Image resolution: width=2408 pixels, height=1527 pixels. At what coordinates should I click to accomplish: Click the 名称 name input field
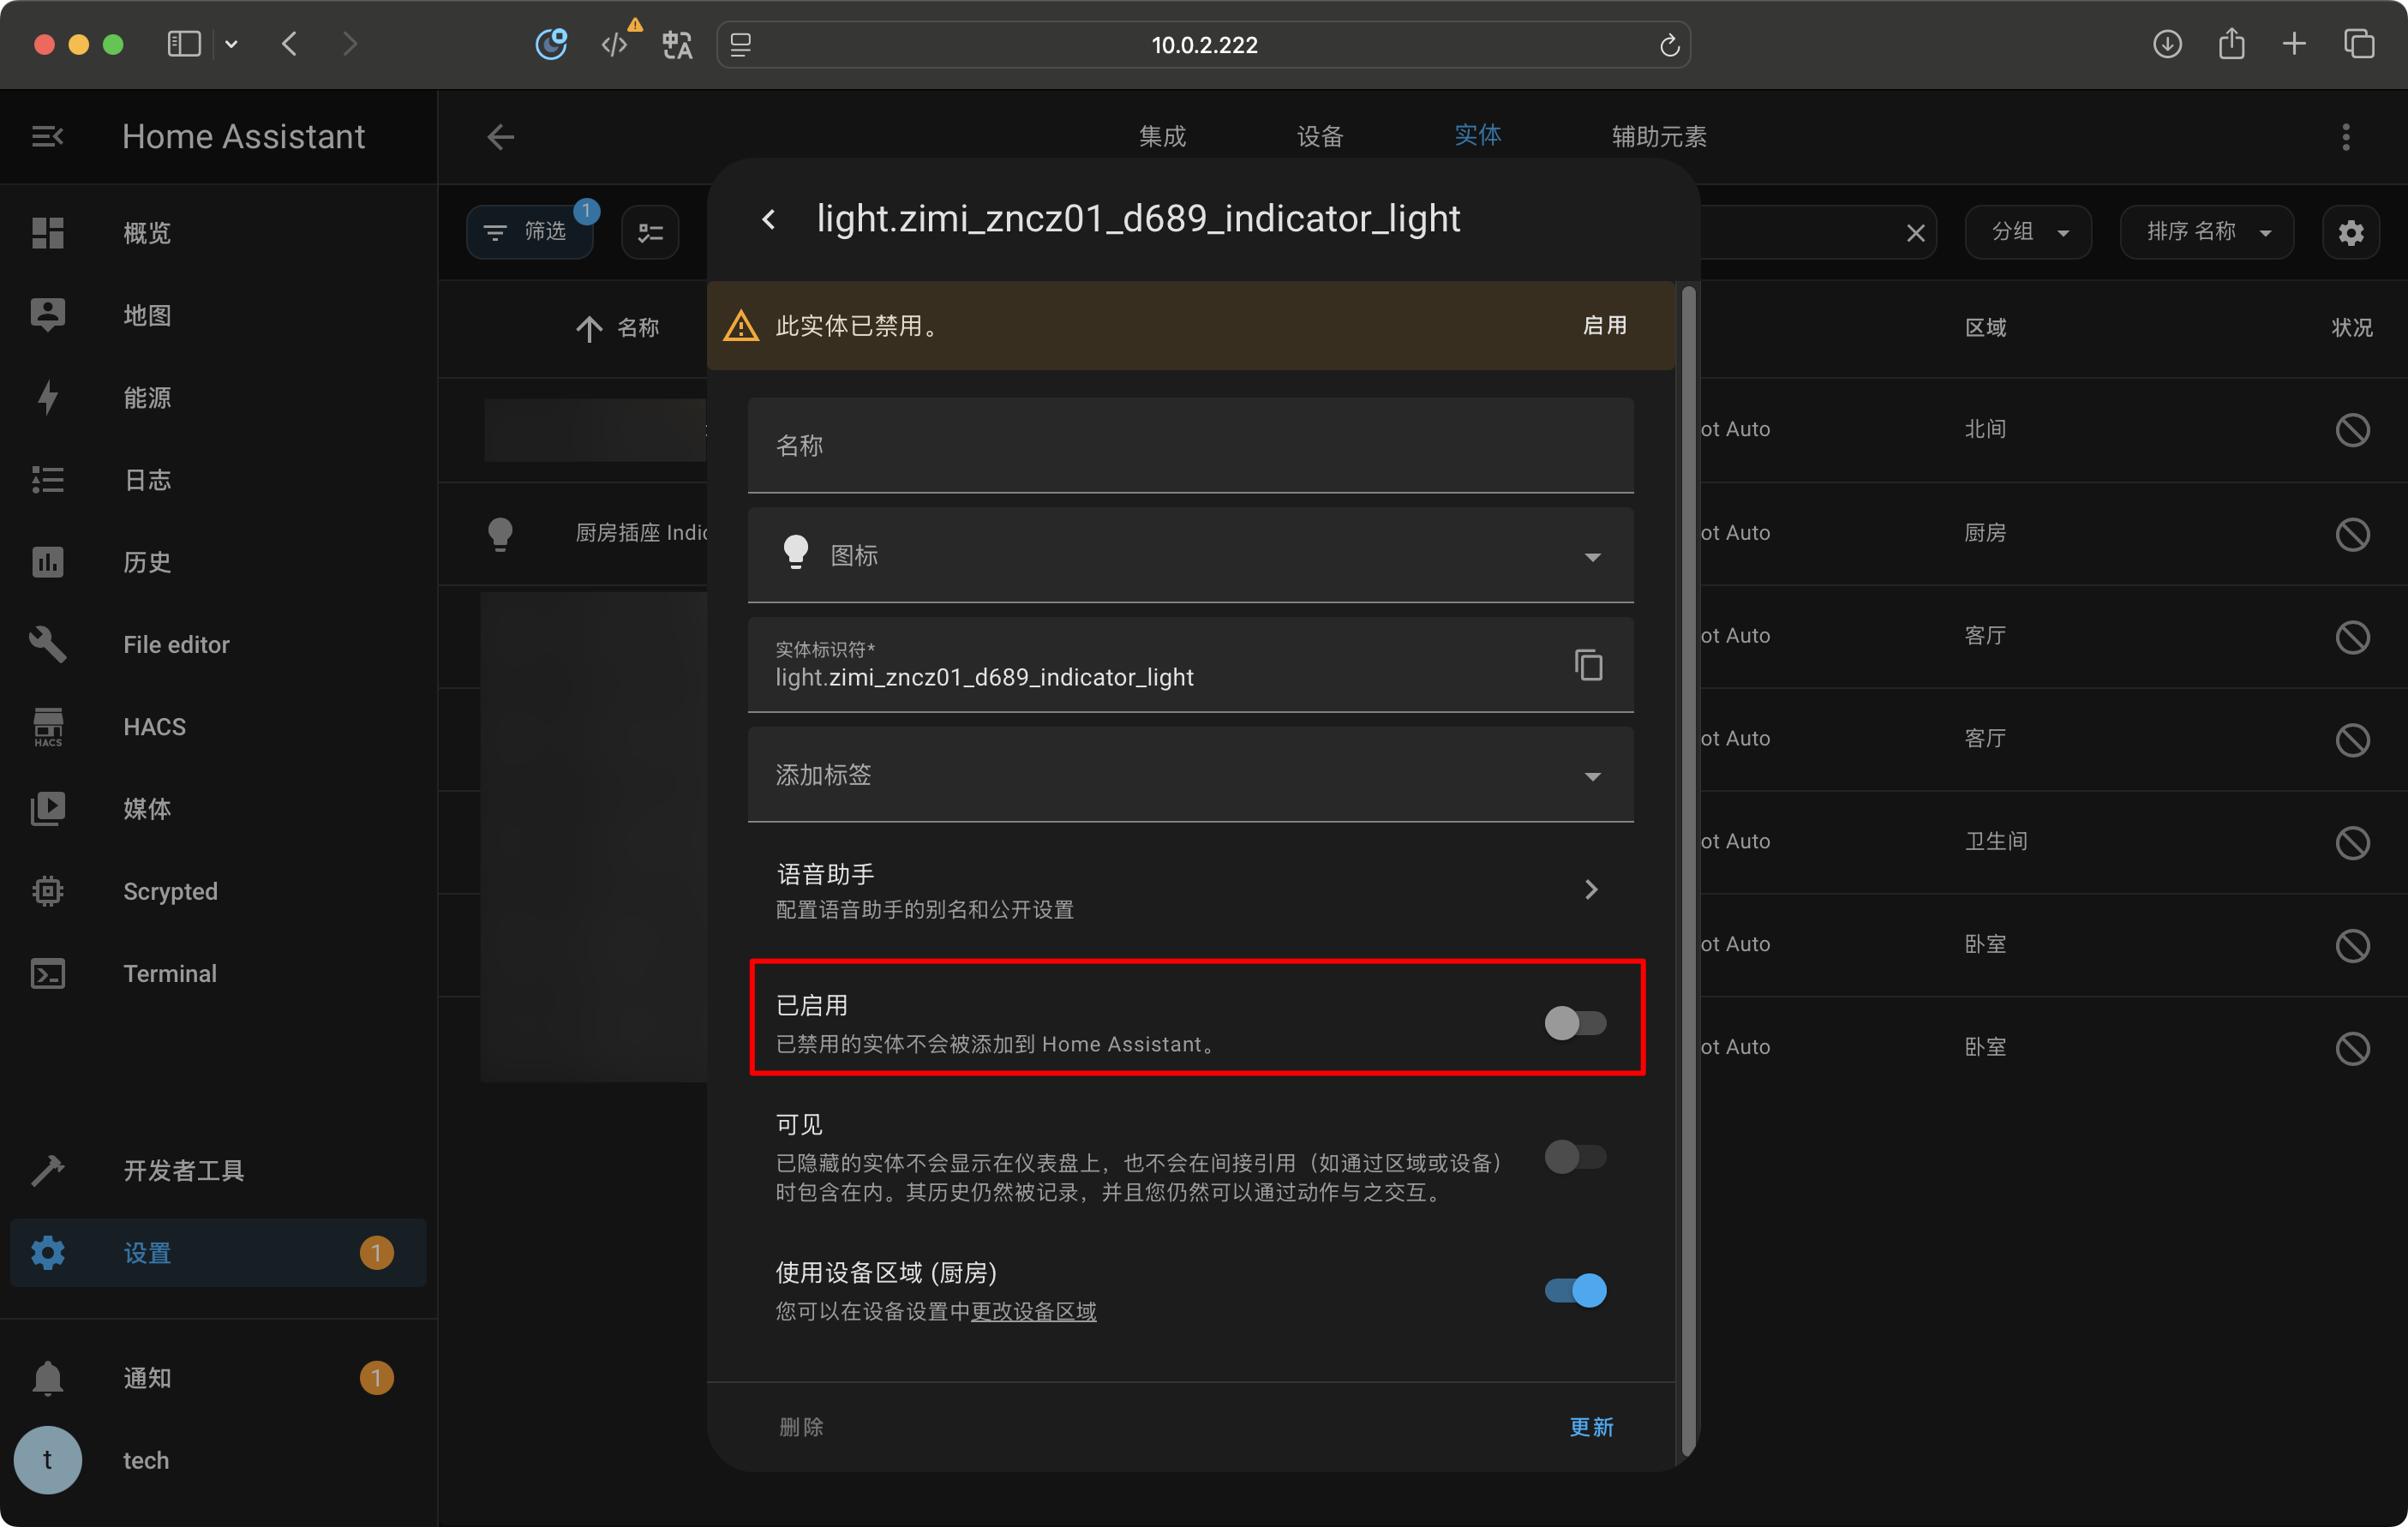[1190, 445]
